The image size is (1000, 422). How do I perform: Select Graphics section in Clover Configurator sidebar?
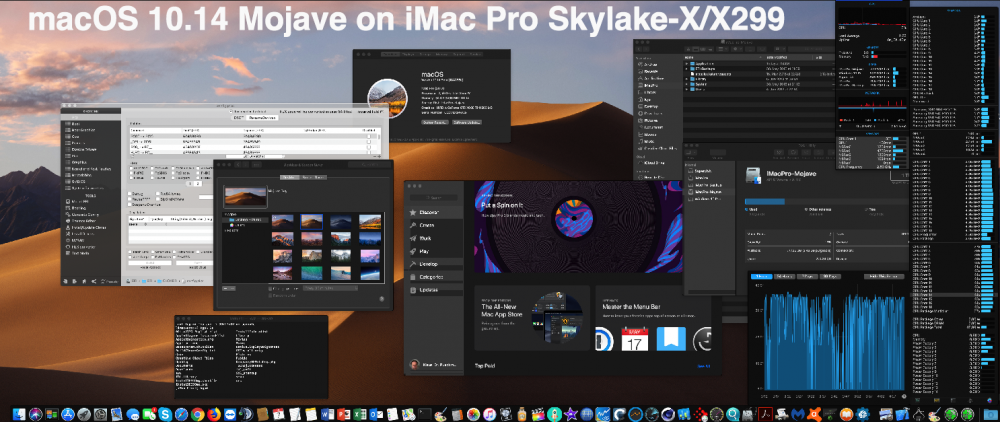pos(78,162)
